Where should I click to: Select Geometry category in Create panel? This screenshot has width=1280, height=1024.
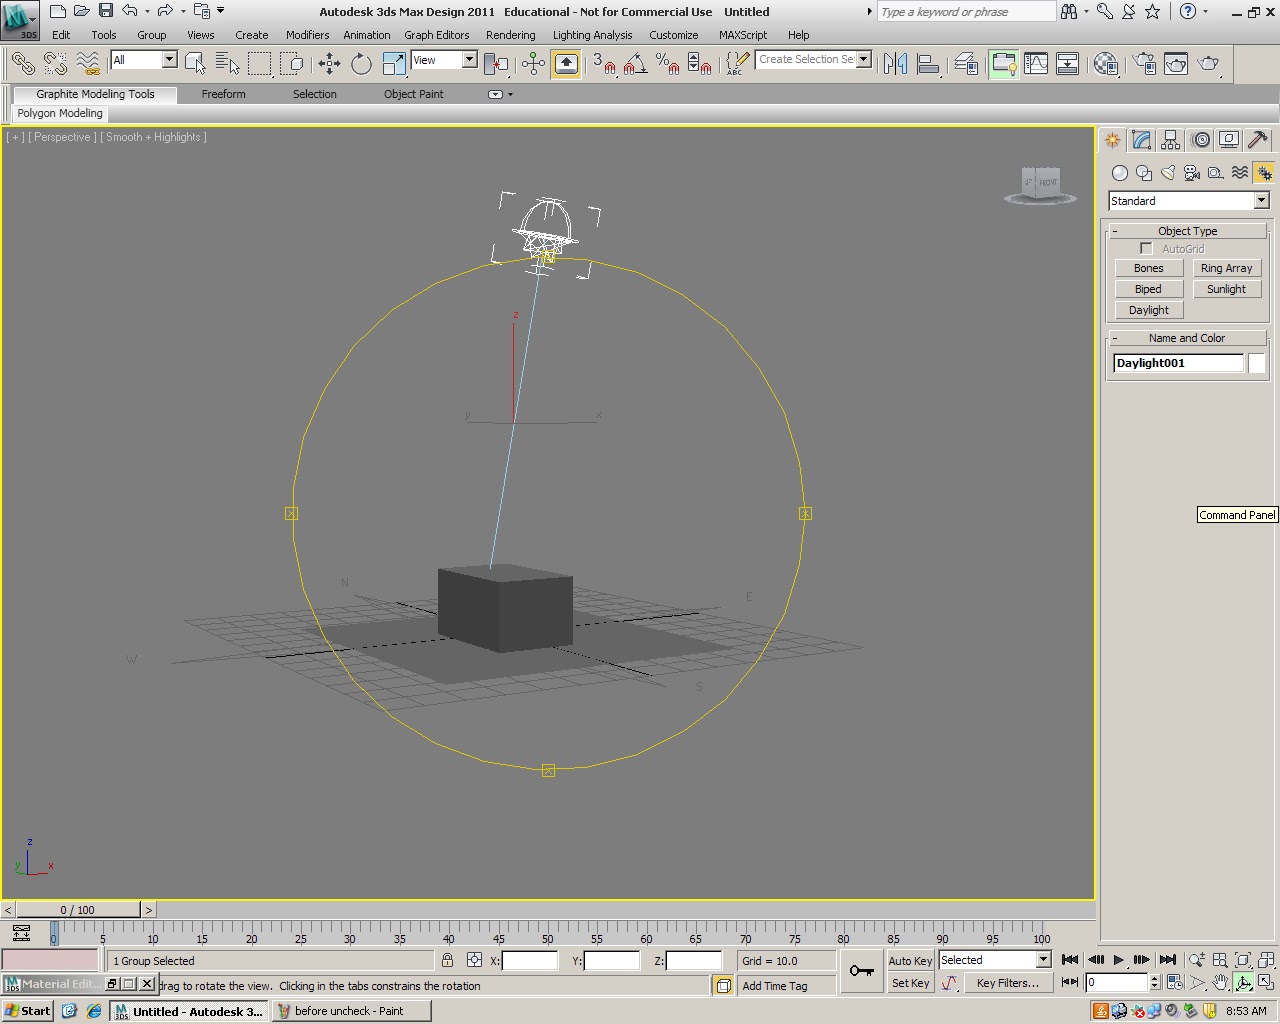click(1120, 173)
